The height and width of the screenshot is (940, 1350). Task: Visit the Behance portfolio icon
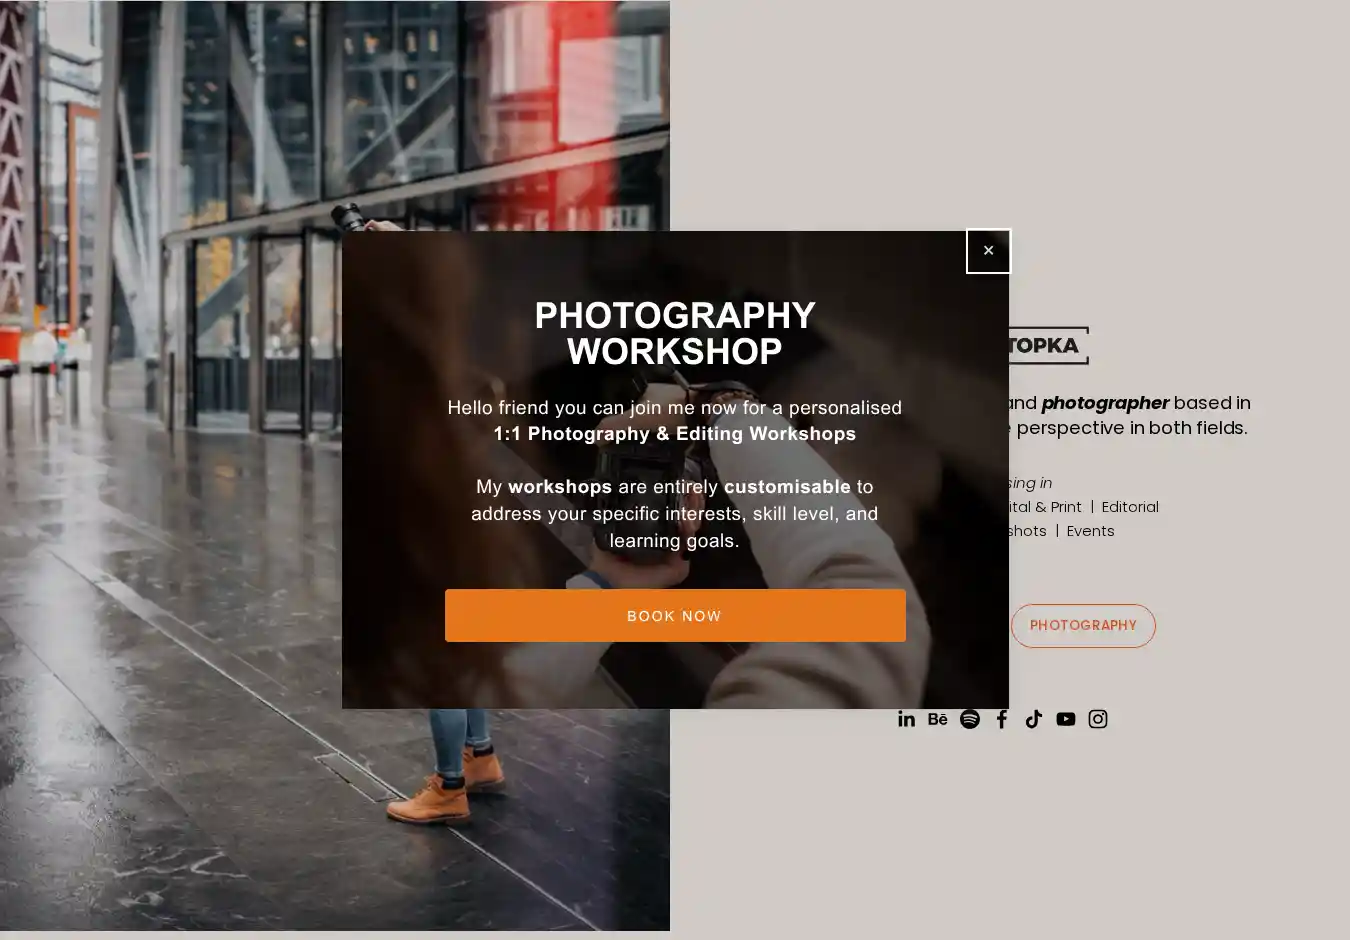click(x=937, y=719)
